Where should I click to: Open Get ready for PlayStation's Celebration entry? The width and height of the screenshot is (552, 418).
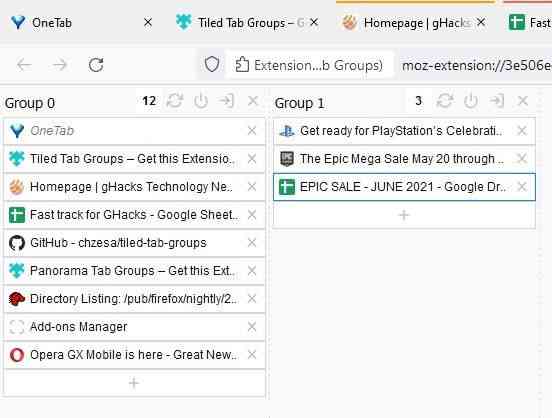tap(404, 131)
